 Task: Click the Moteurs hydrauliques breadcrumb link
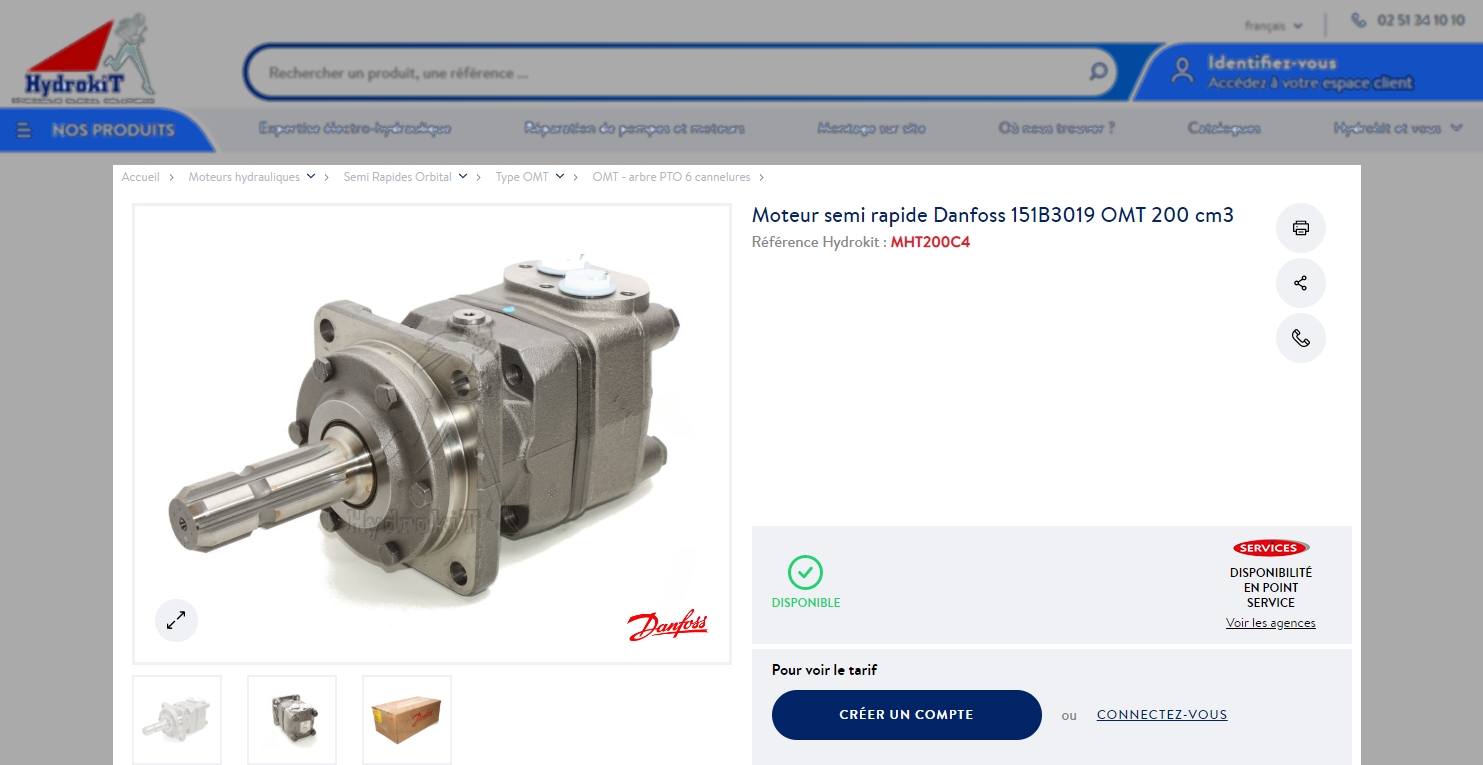[244, 177]
